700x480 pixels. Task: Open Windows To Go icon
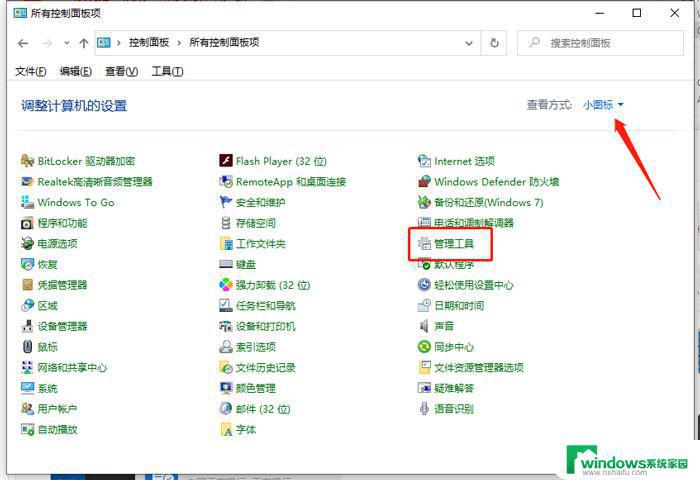coord(27,202)
